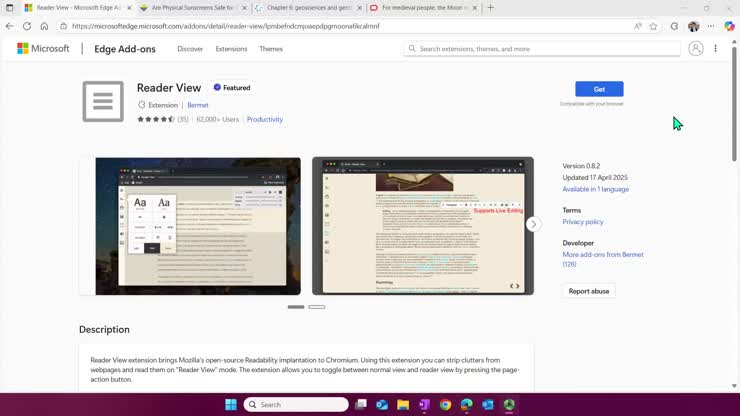Open More add-ons from Bermet link
740x416 pixels.
click(x=603, y=259)
